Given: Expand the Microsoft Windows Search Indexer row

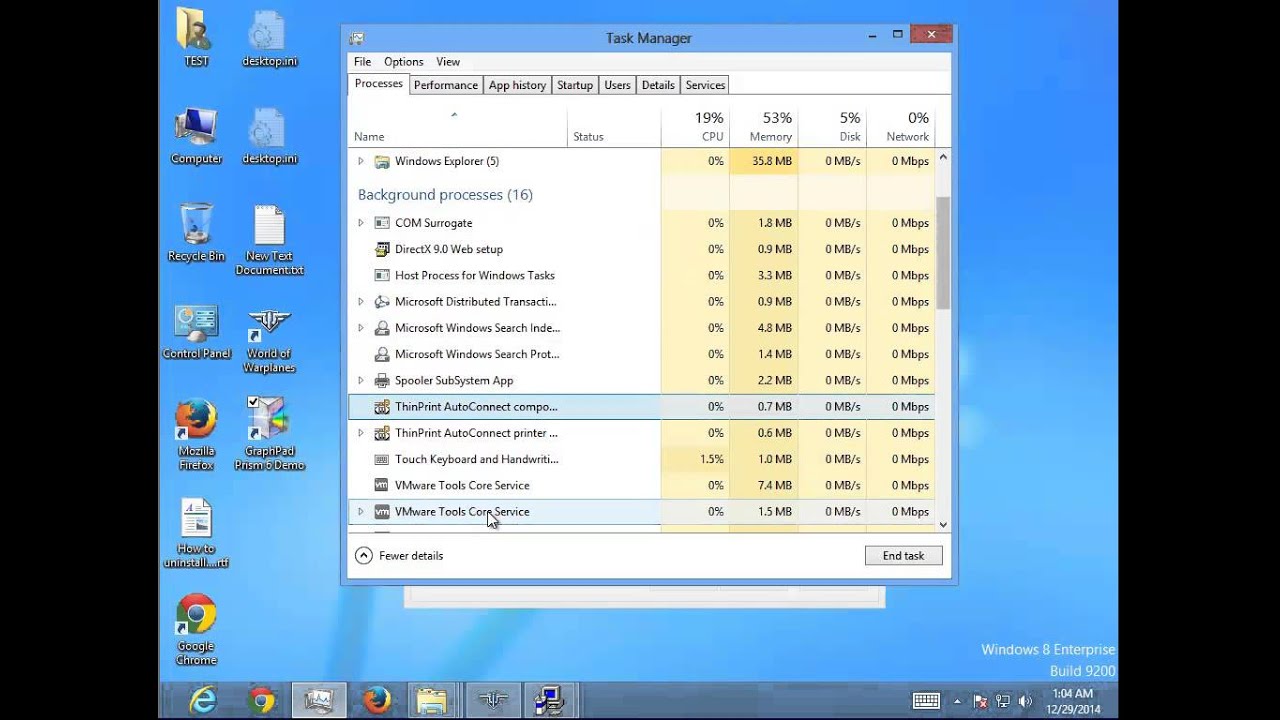Looking at the screenshot, I should (x=361, y=328).
